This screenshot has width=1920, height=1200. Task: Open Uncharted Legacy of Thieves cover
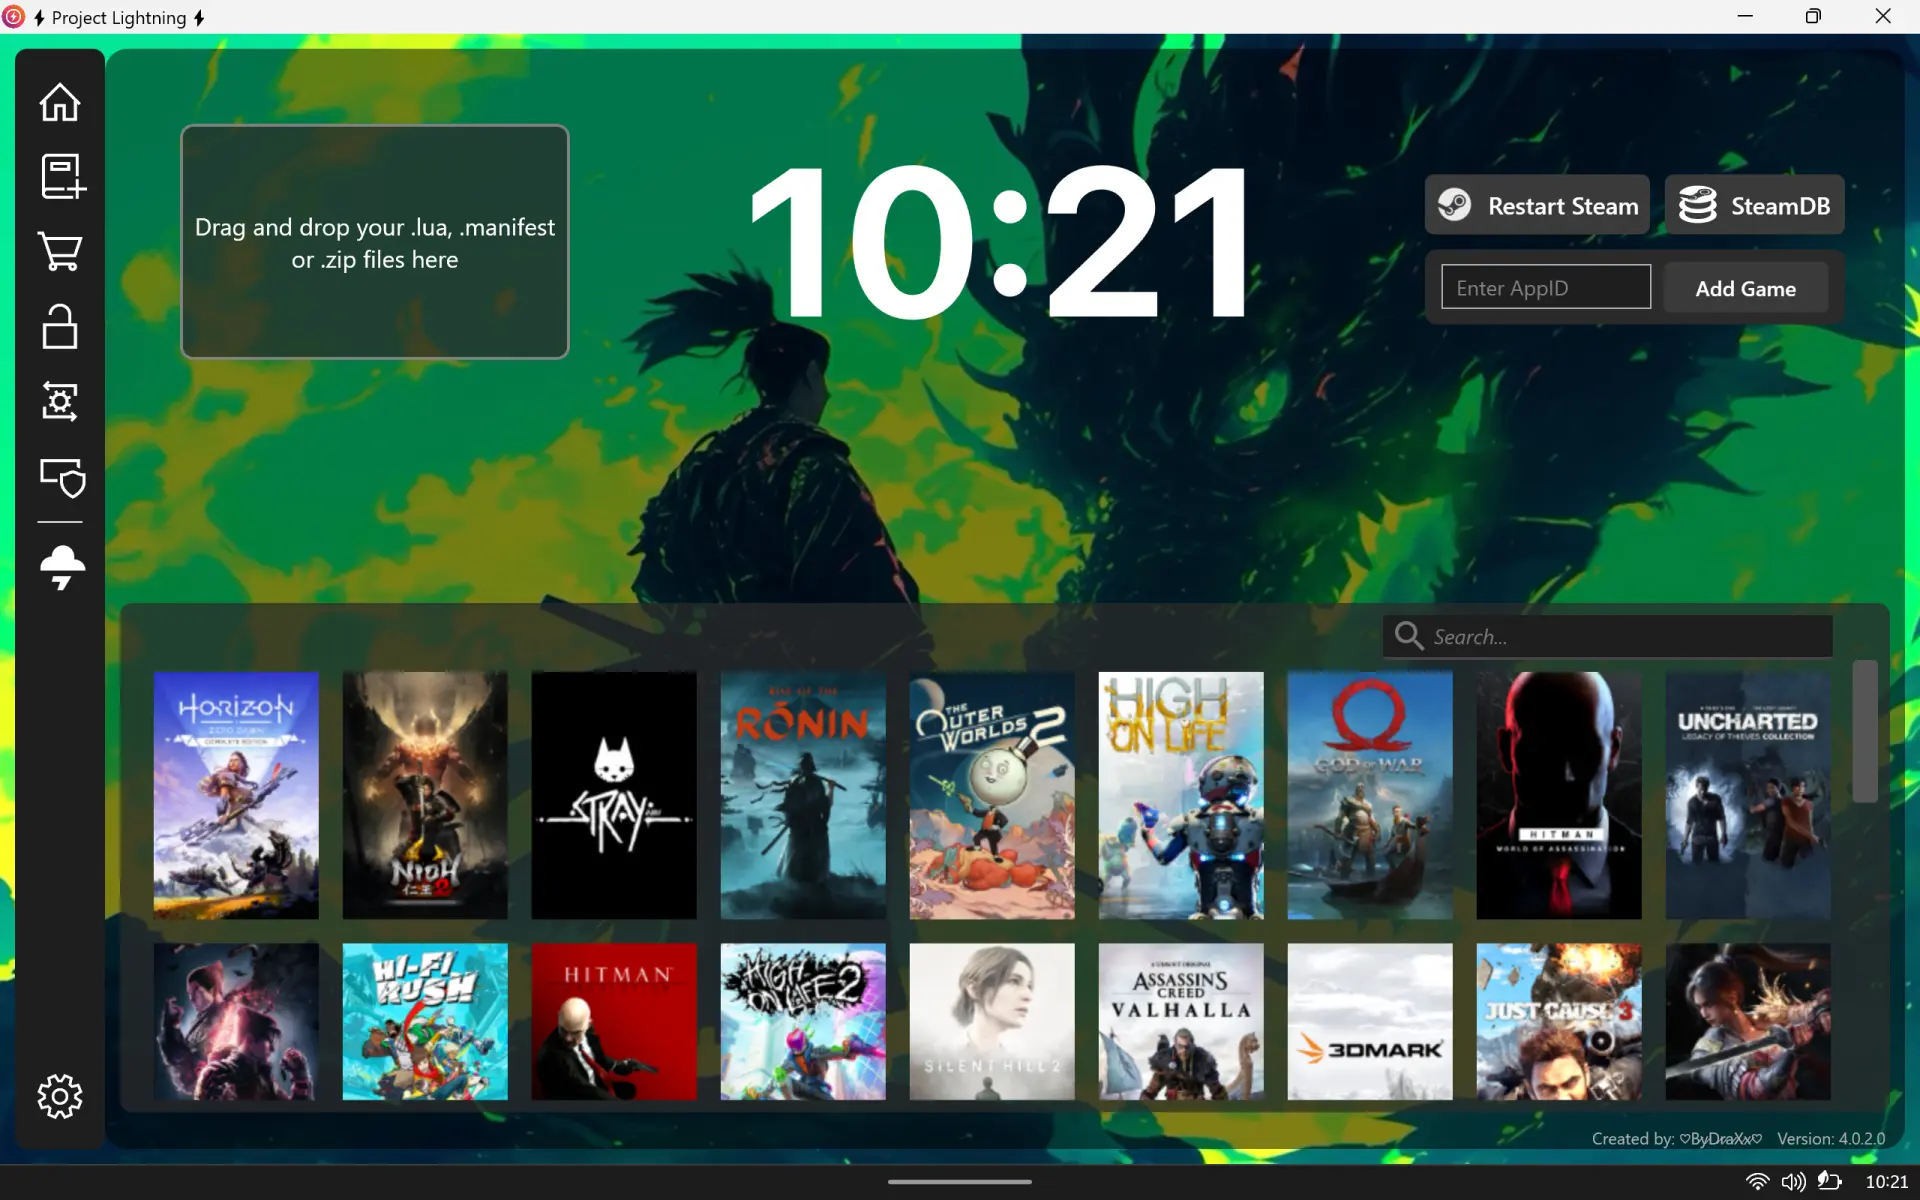coord(1748,795)
